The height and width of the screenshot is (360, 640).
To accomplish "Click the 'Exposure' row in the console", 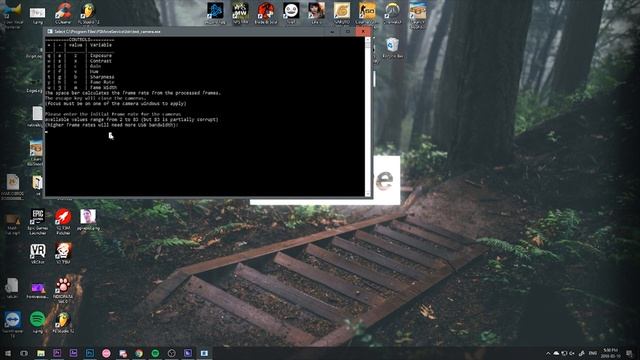I will point(80,56).
